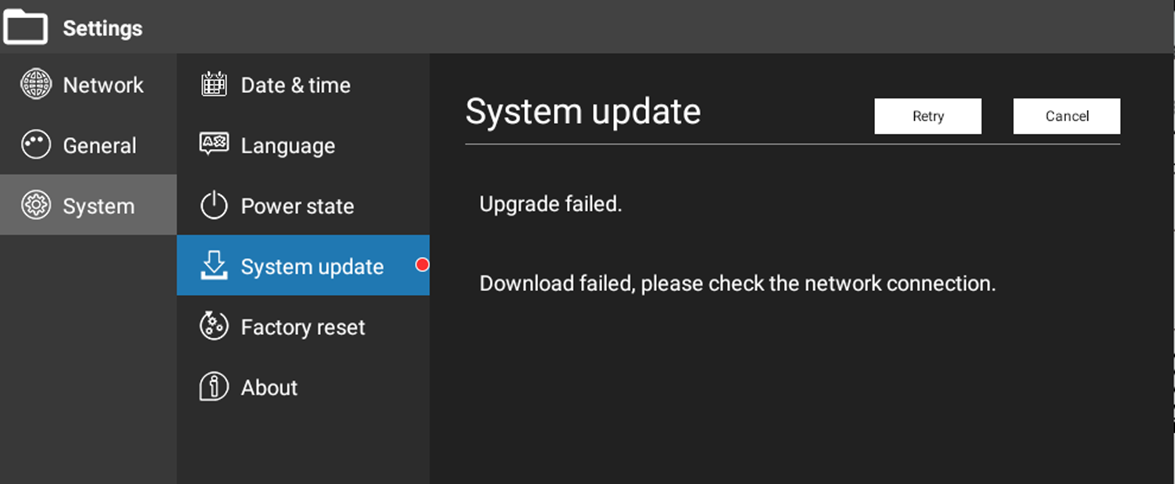Open the Network settings category
The height and width of the screenshot is (484, 1175).
(x=103, y=85)
